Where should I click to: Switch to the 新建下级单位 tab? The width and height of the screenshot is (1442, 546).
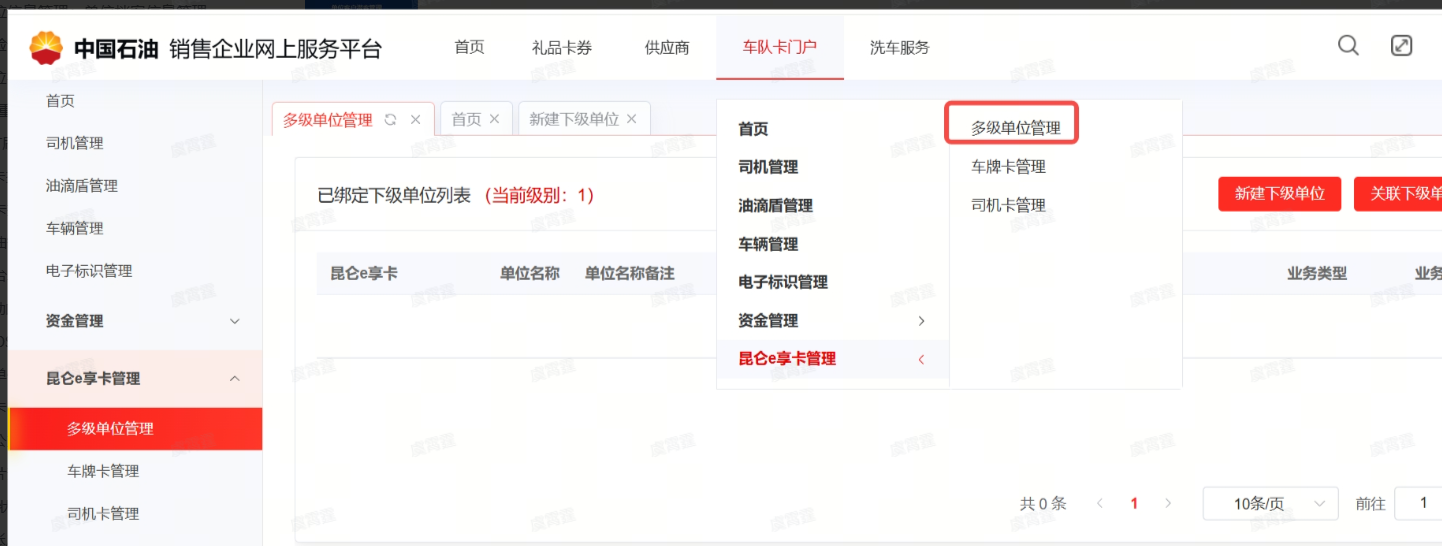coord(573,119)
